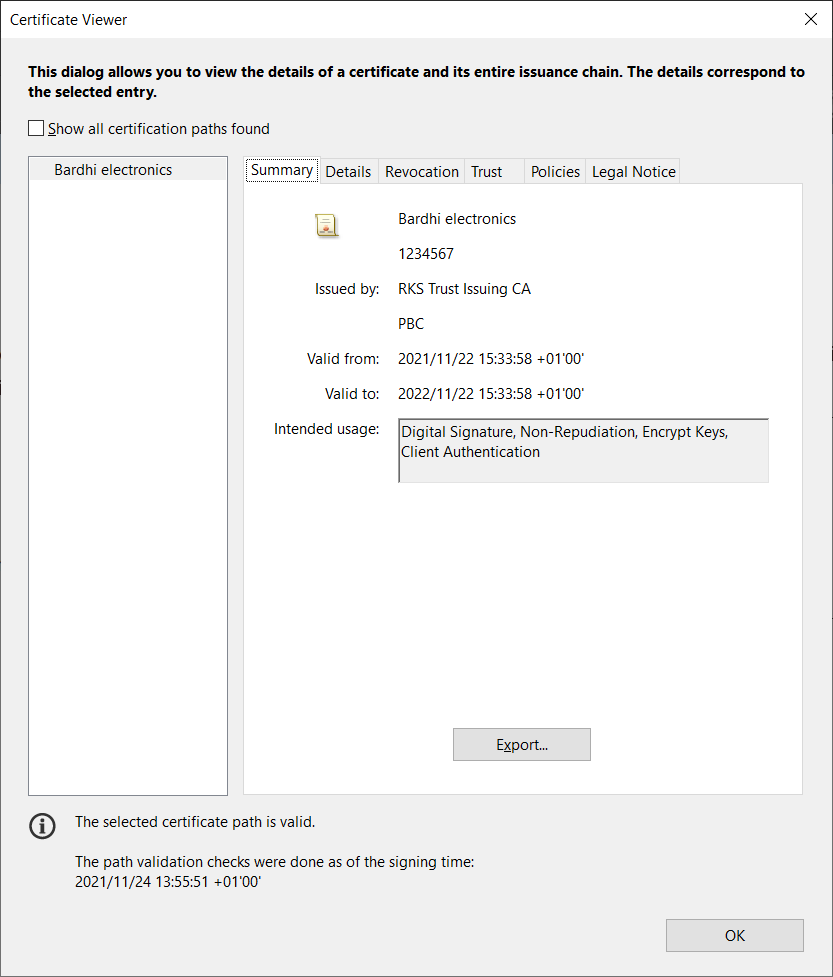Click the path validation checks description line
The width and height of the screenshot is (833, 977).
275,862
